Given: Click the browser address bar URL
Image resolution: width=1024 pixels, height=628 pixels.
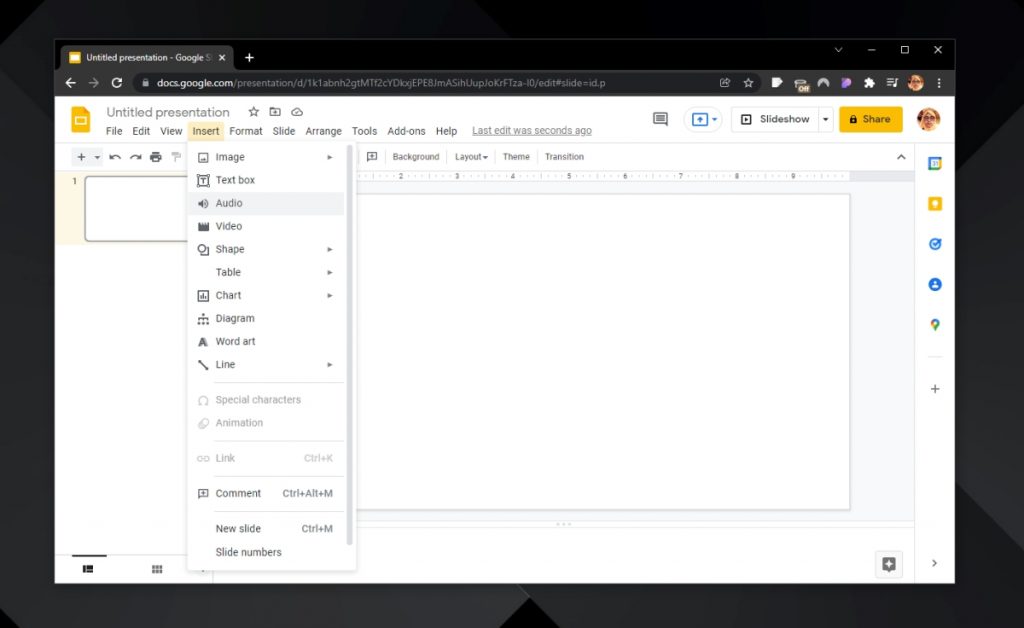Looking at the screenshot, I should coord(381,83).
